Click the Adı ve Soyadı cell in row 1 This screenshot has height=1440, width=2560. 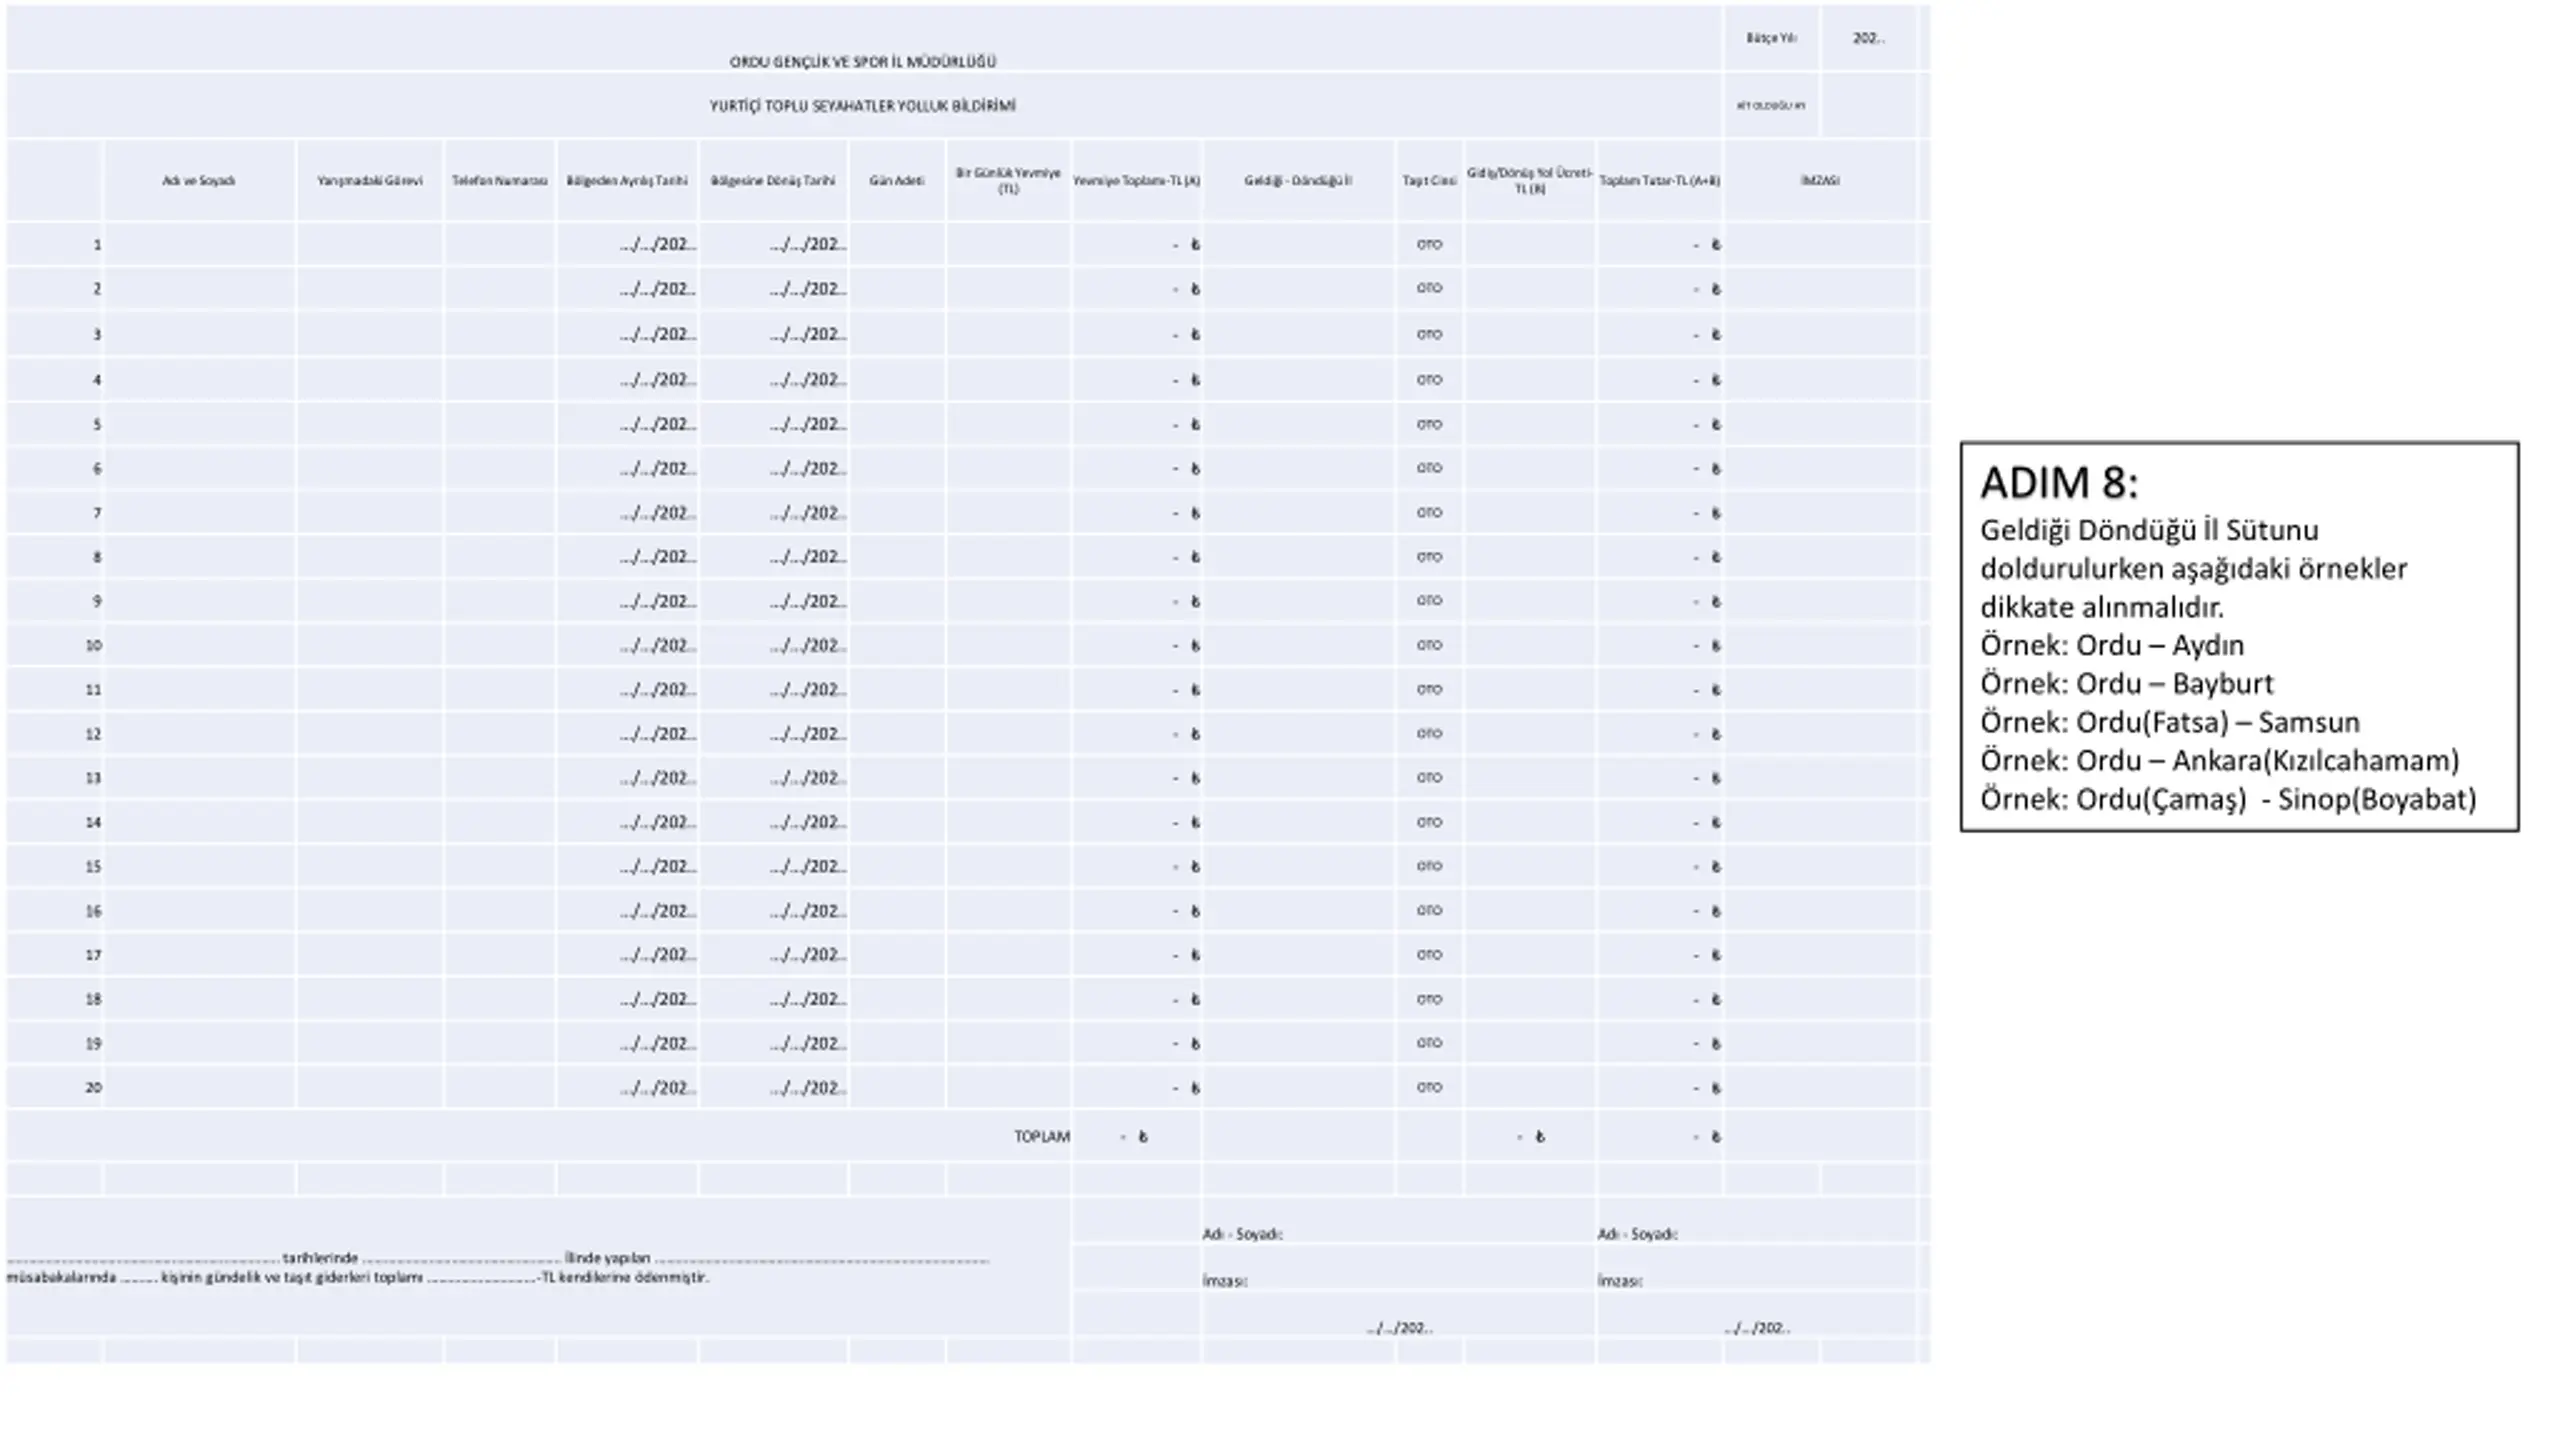200,244
